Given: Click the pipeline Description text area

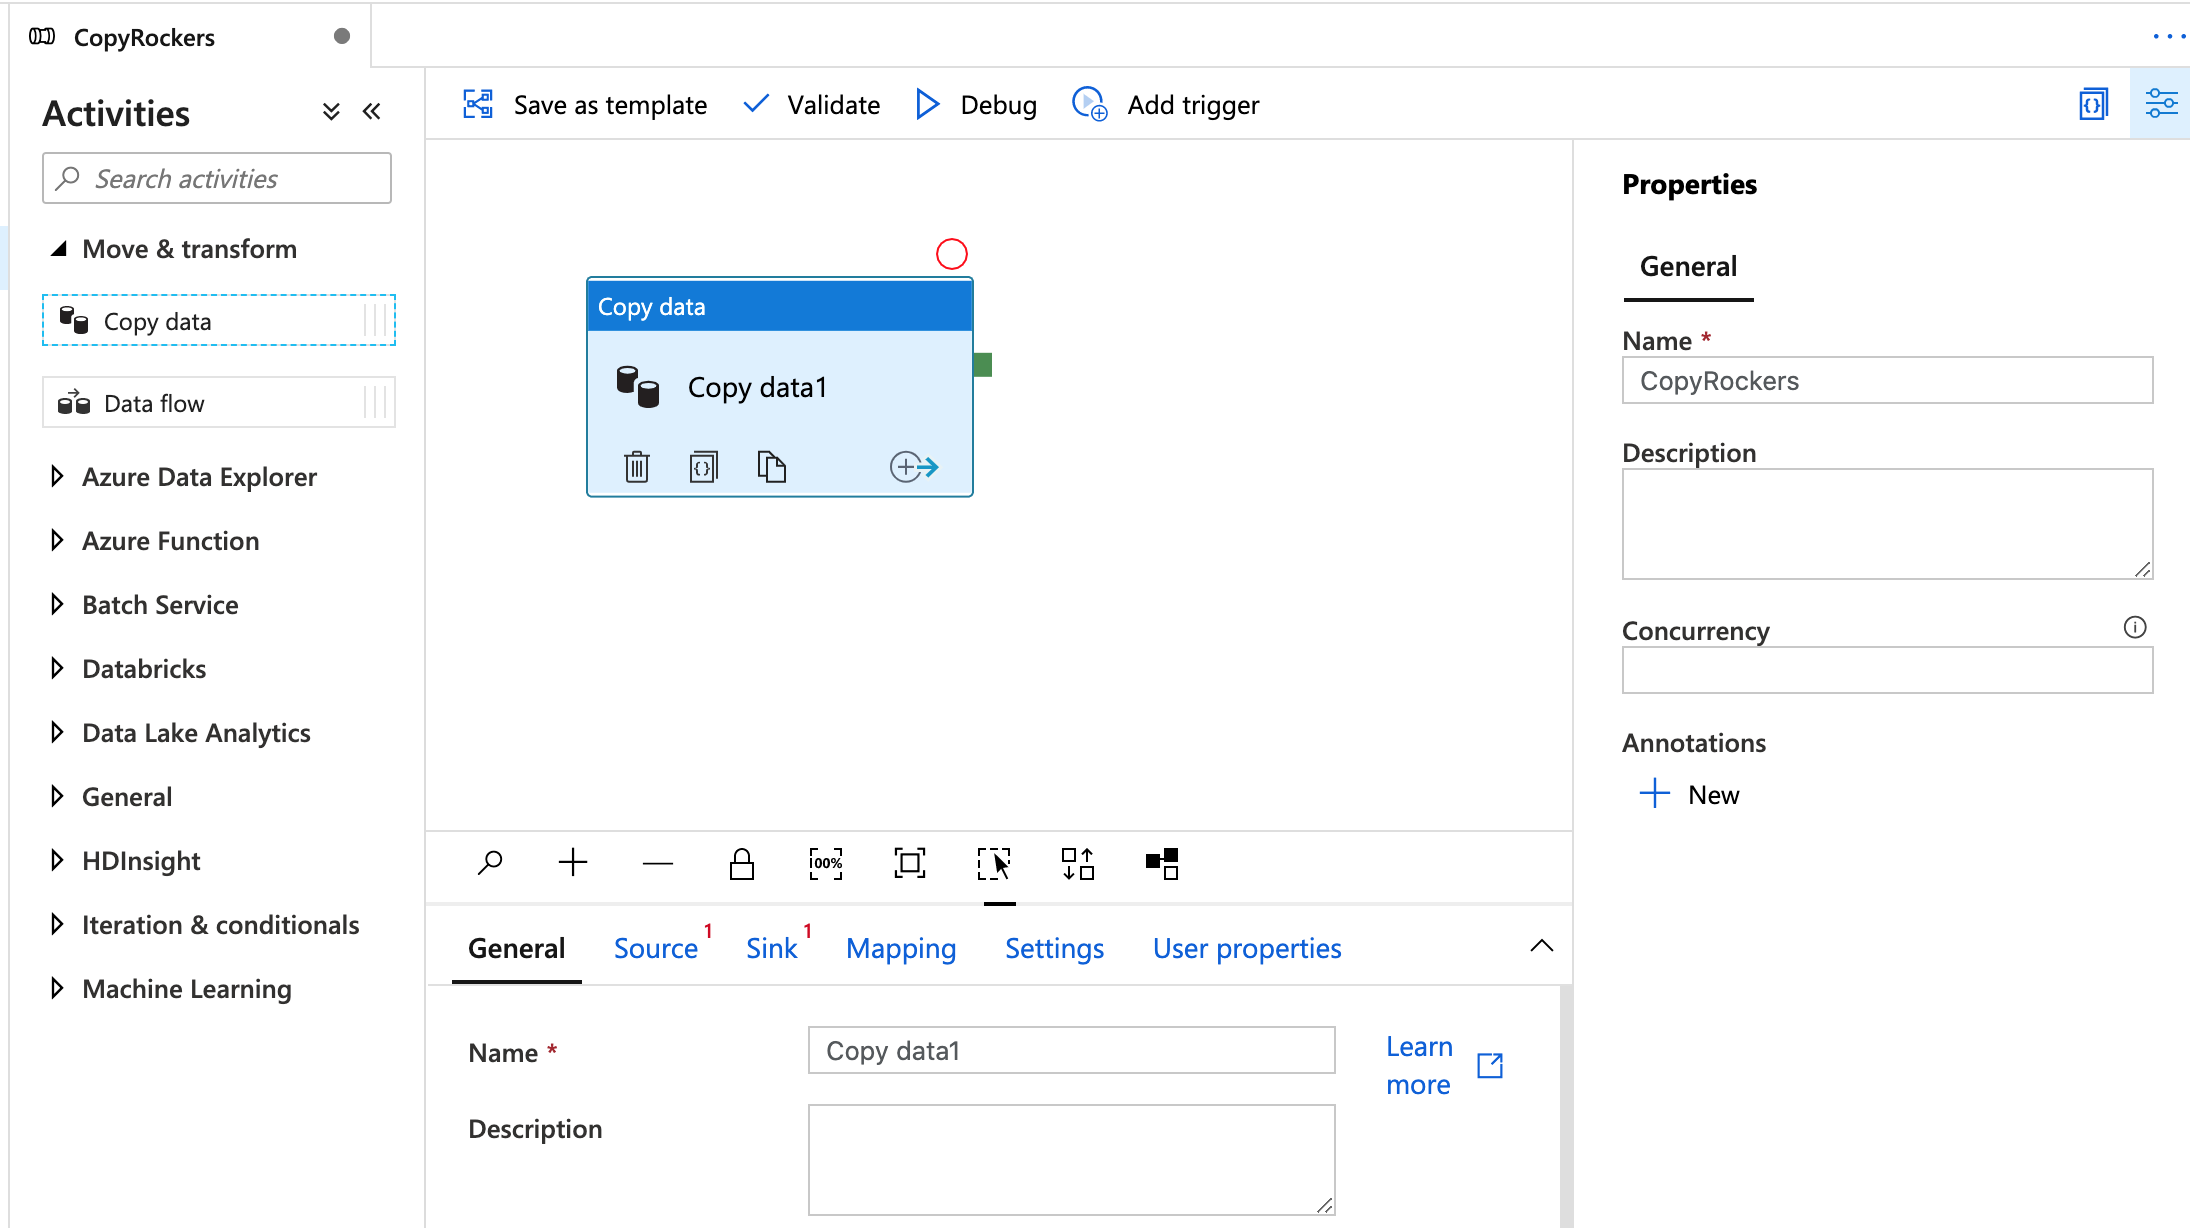Looking at the screenshot, I should 1887,524.
